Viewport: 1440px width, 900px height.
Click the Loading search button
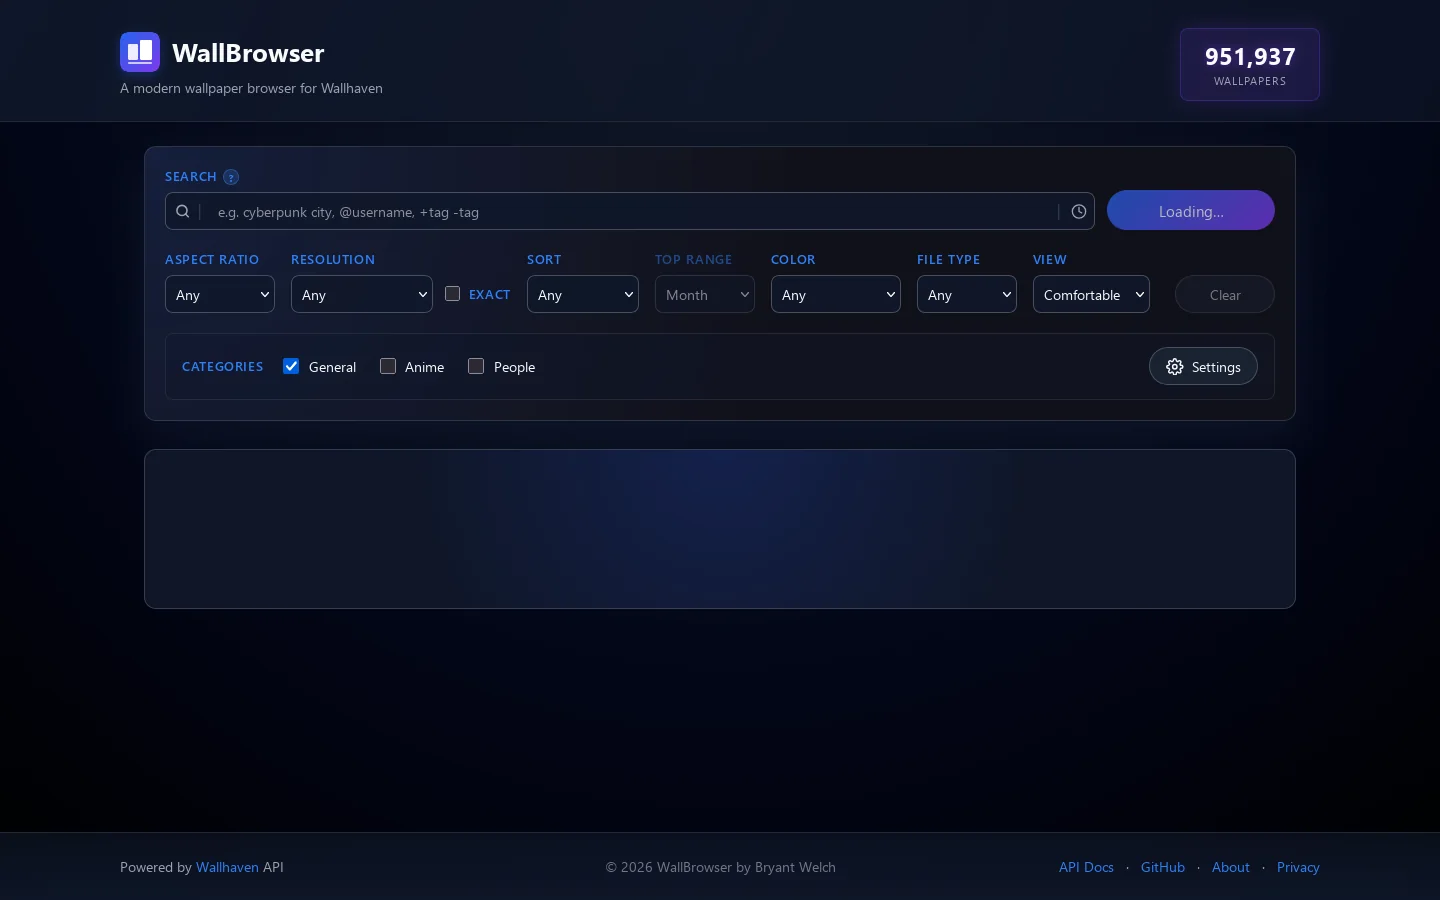click(1191, 210)
